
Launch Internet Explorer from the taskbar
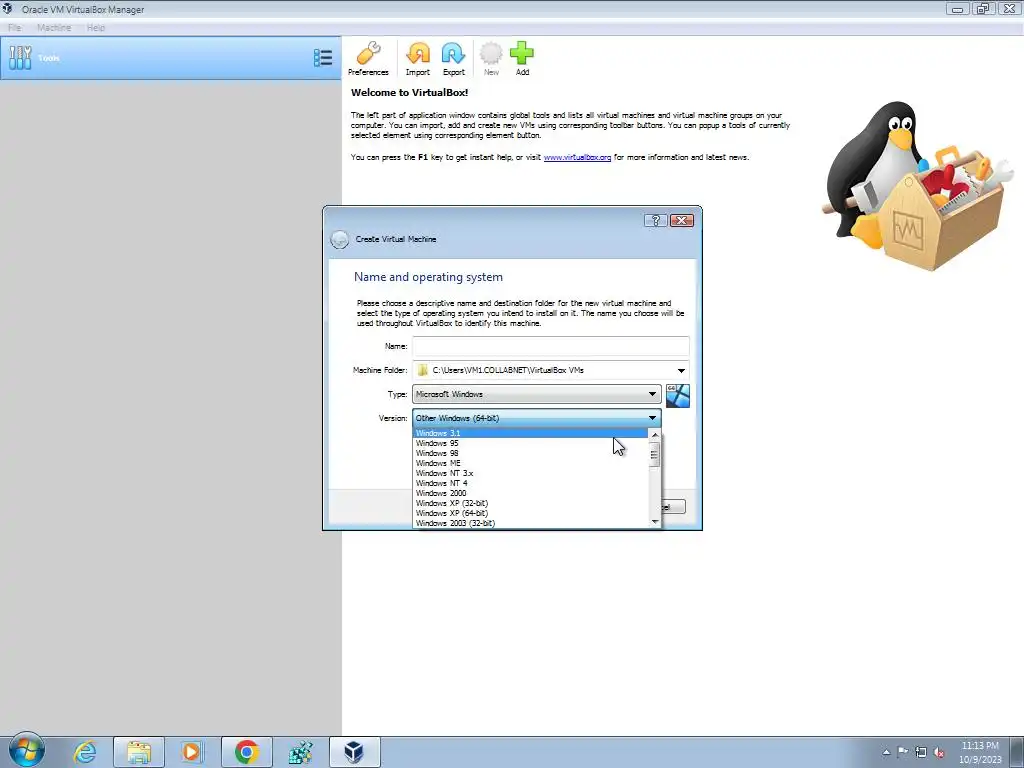tap(85, 752)
